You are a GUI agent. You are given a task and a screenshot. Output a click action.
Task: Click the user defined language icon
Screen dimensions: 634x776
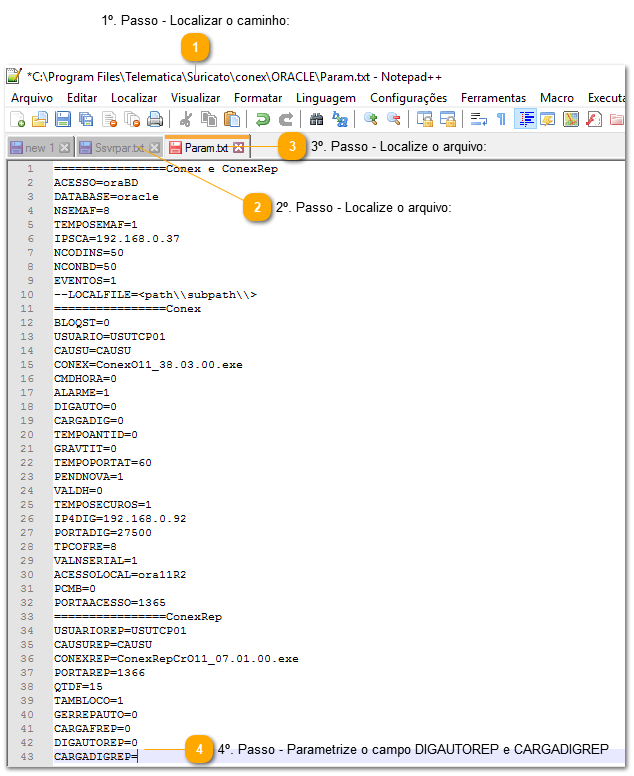(x=548, y=119)
